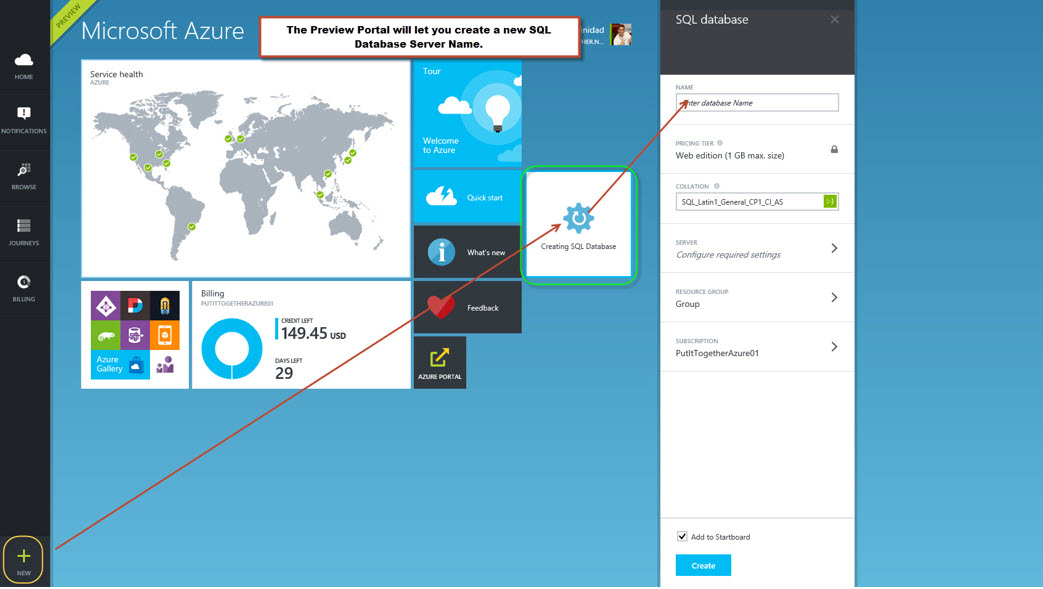Click the Pricing tier lock icon
Screen dimensions: 1043x589
[834, 150]
